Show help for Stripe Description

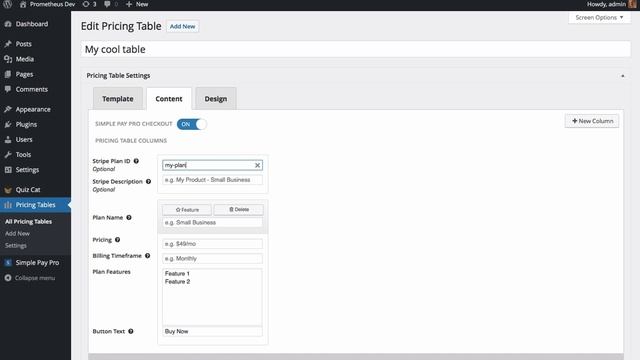(x=149, y=181)
